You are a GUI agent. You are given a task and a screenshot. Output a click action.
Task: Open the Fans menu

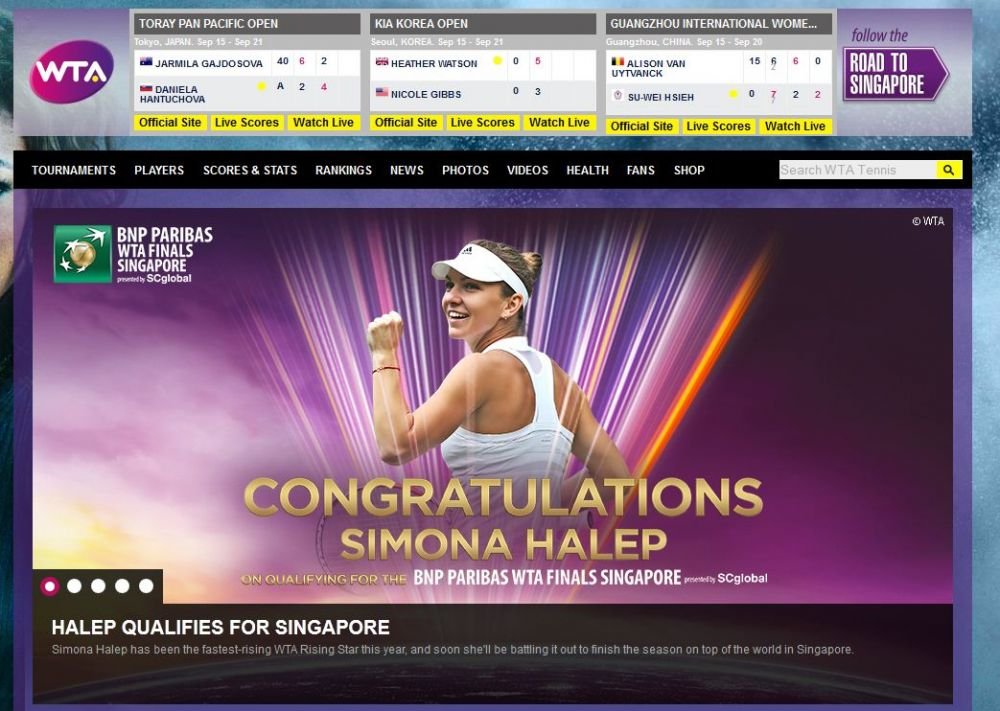pos(640,170)
